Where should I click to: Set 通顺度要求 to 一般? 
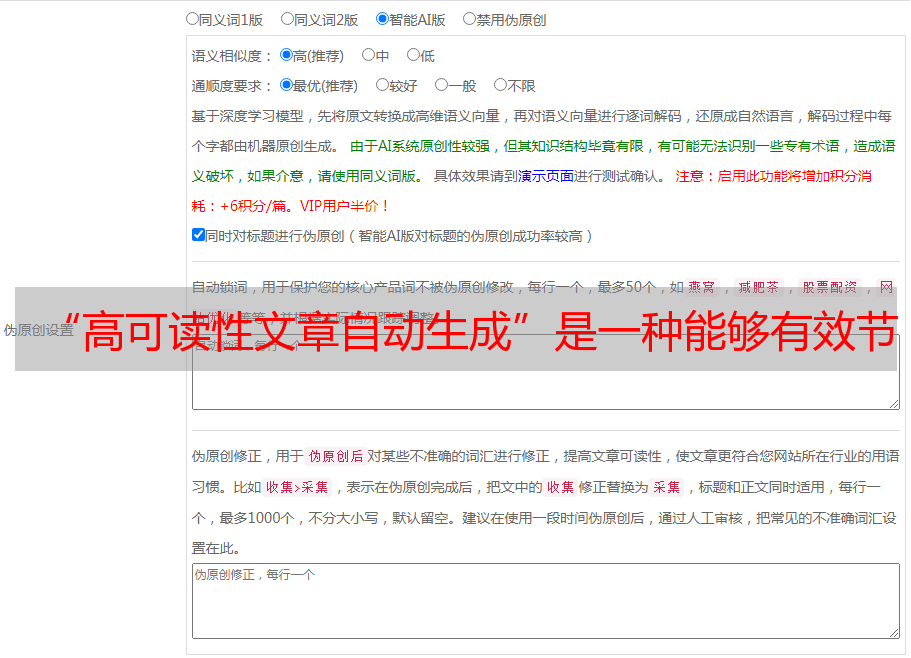tap(442, 85)
